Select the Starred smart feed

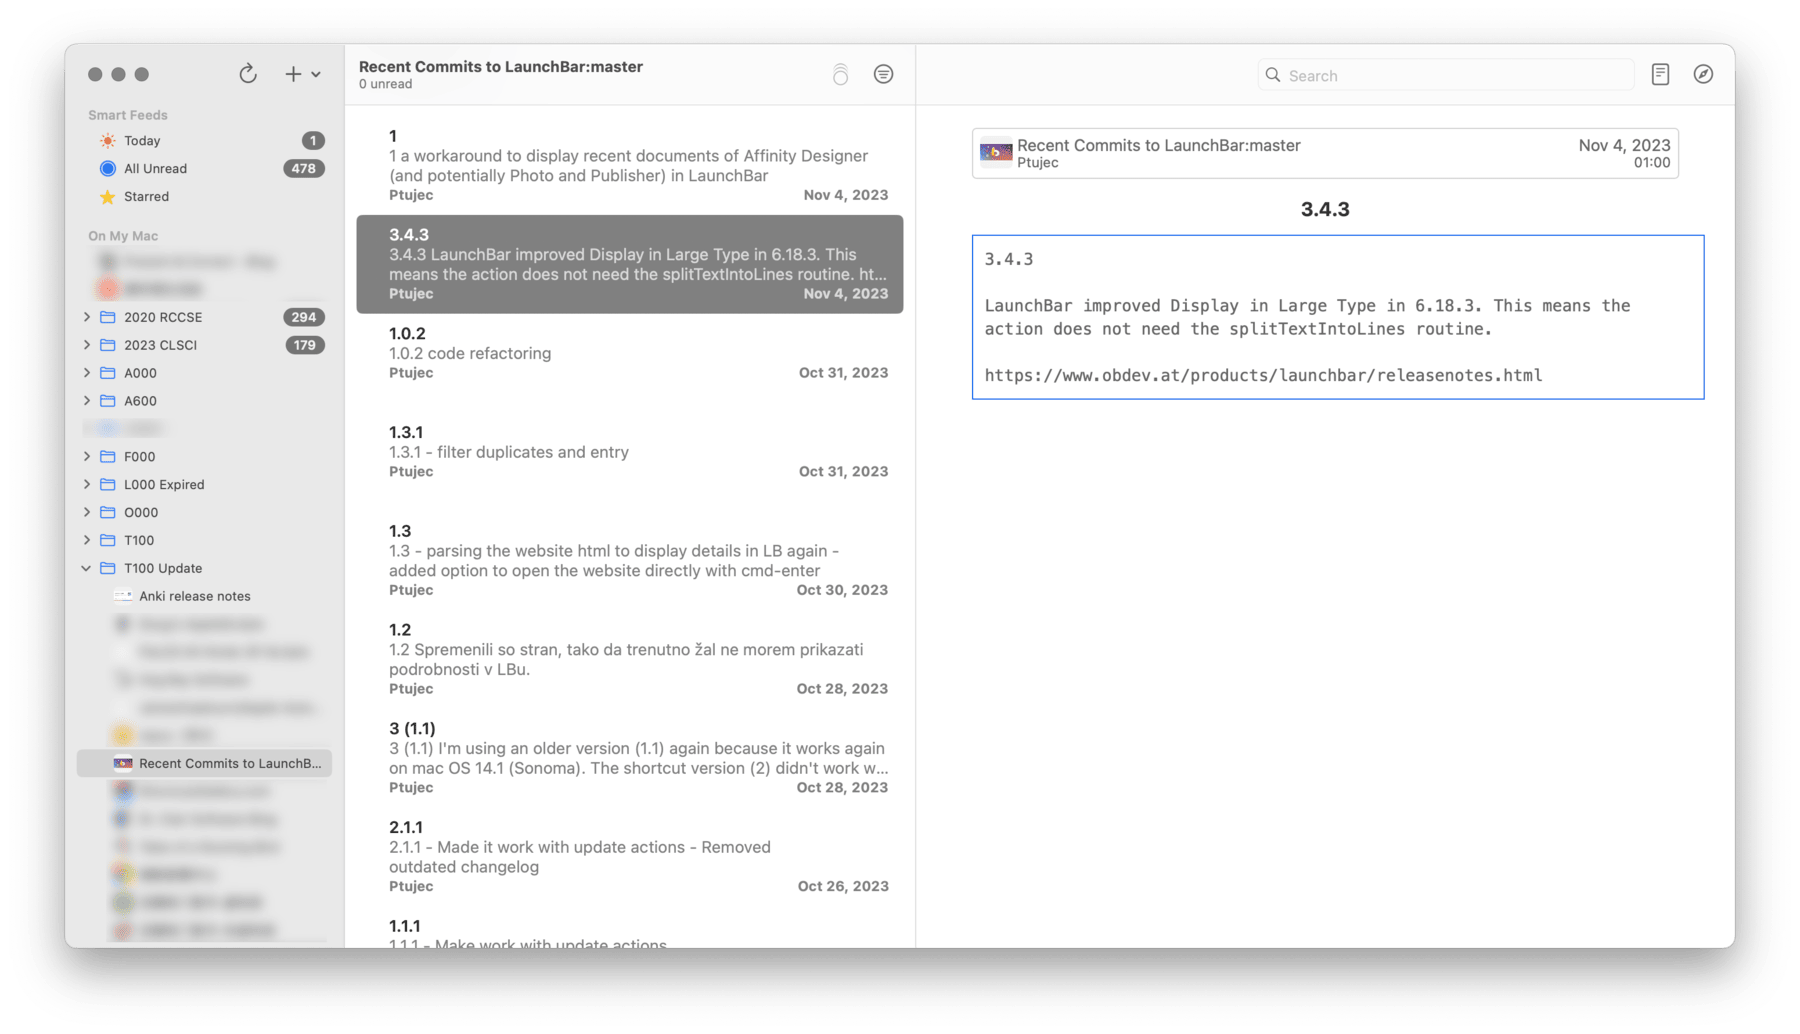205,197
